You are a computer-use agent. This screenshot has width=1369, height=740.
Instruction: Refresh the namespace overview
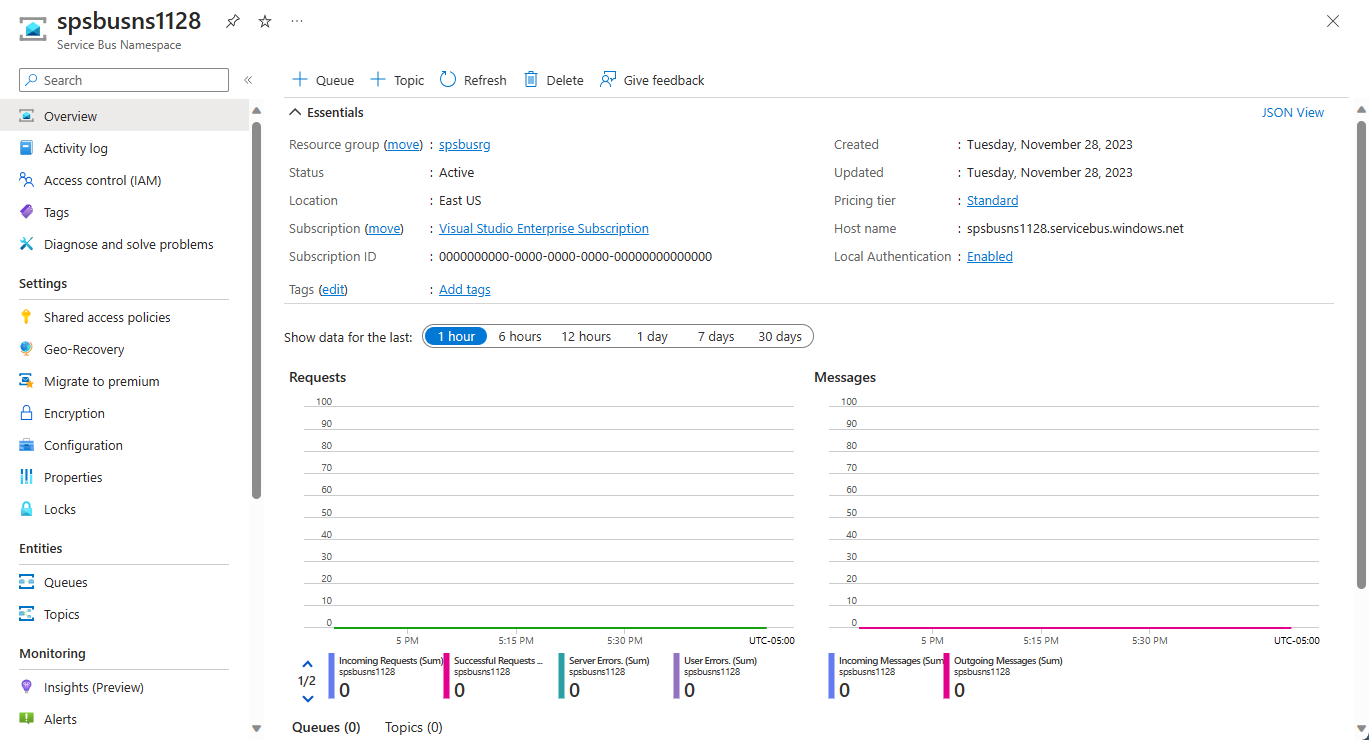[473, 80]
